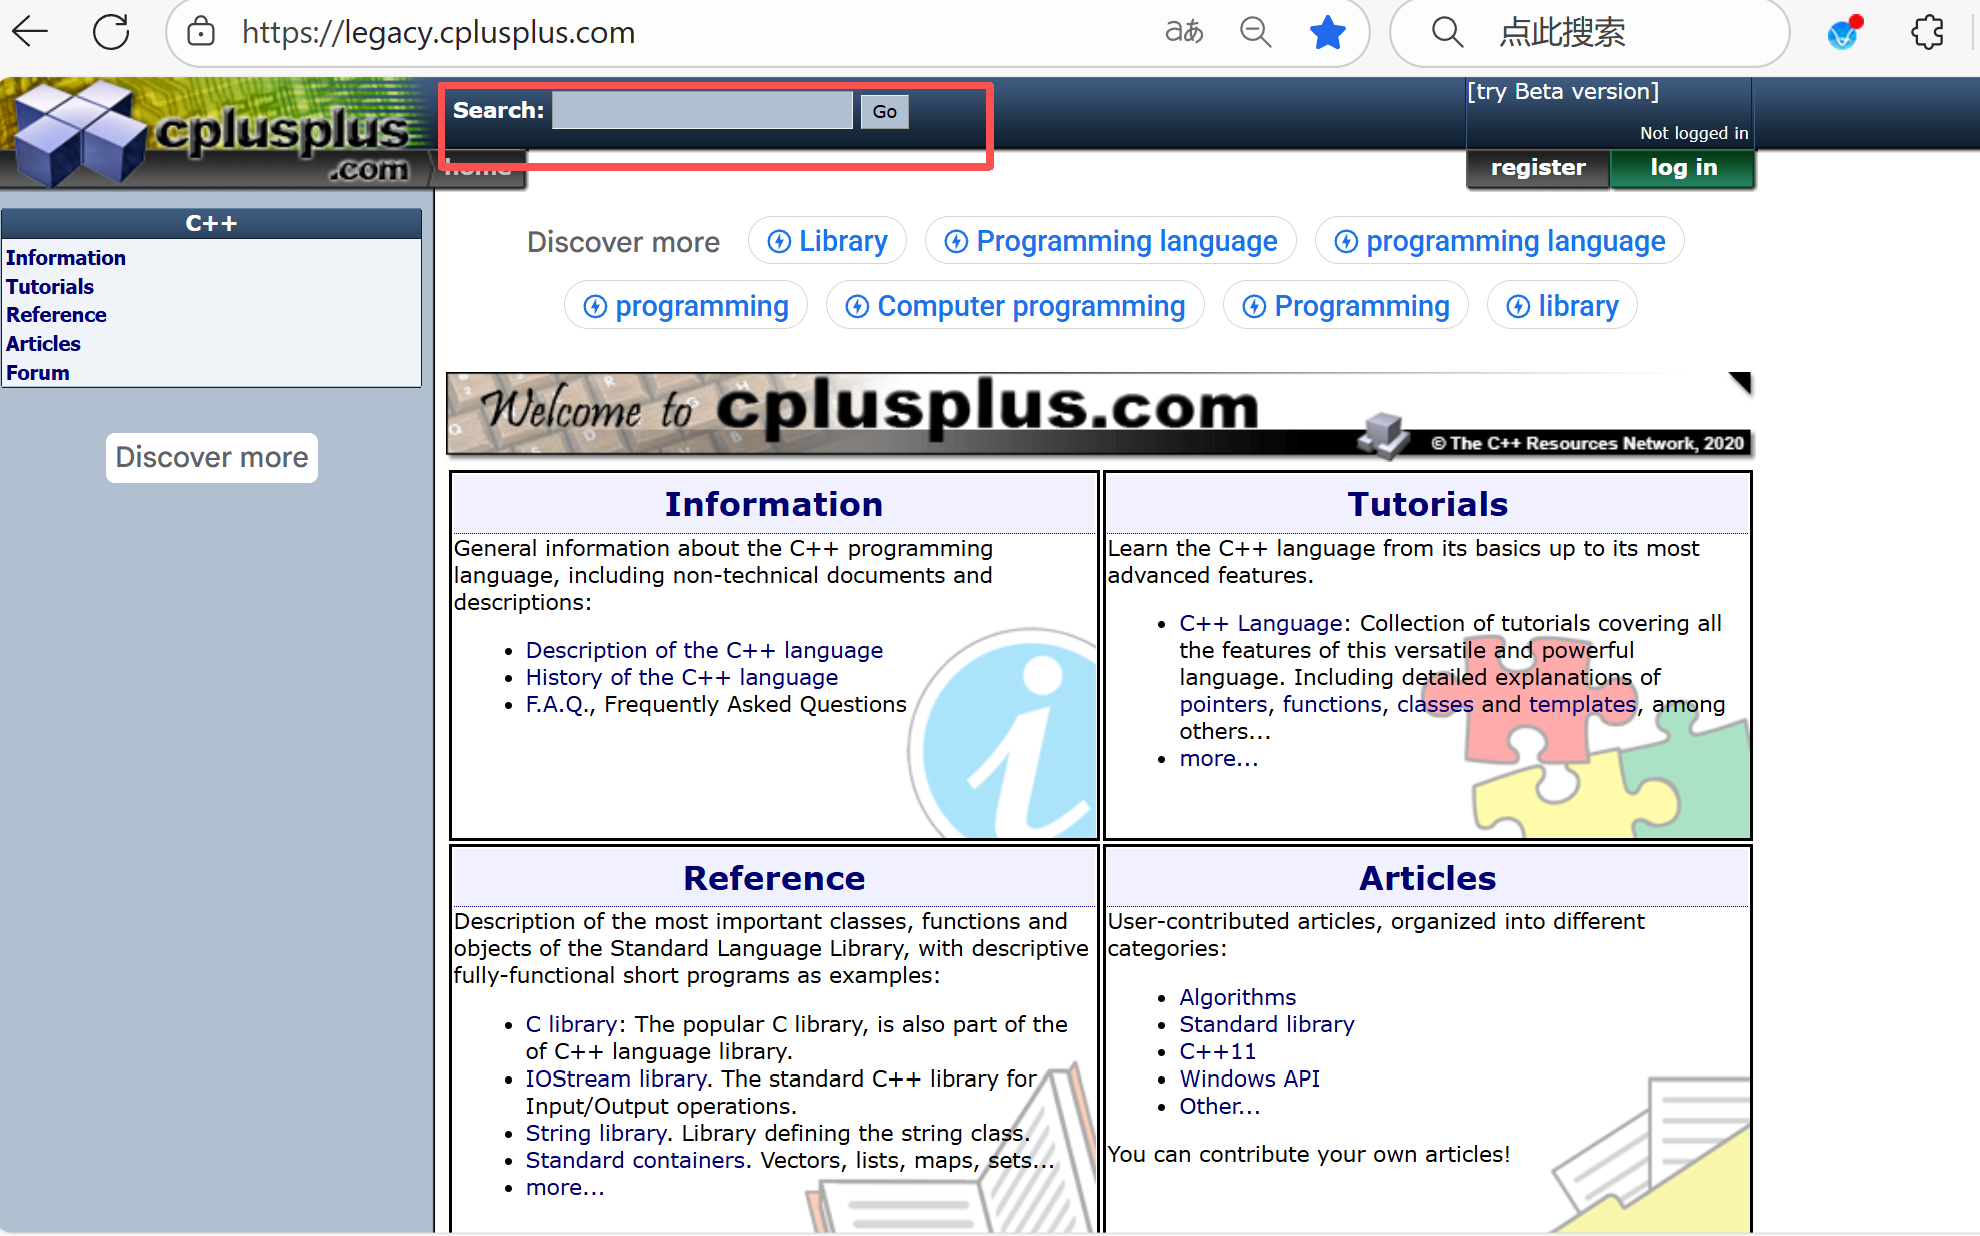Image resolution: width=1980 pixels, height=1236 pixels.
Task: Click the zoom out magnifier icon
Action: (x=1255, y=32)
